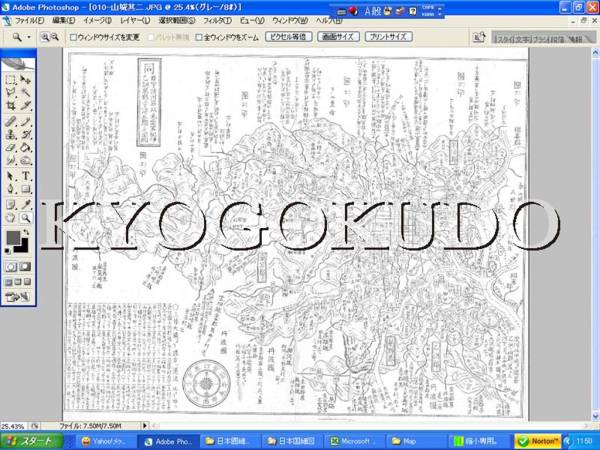This screenshot has height=450, width=600.
Task: Open background color picker swatch
Action: [x=23, y=247]
